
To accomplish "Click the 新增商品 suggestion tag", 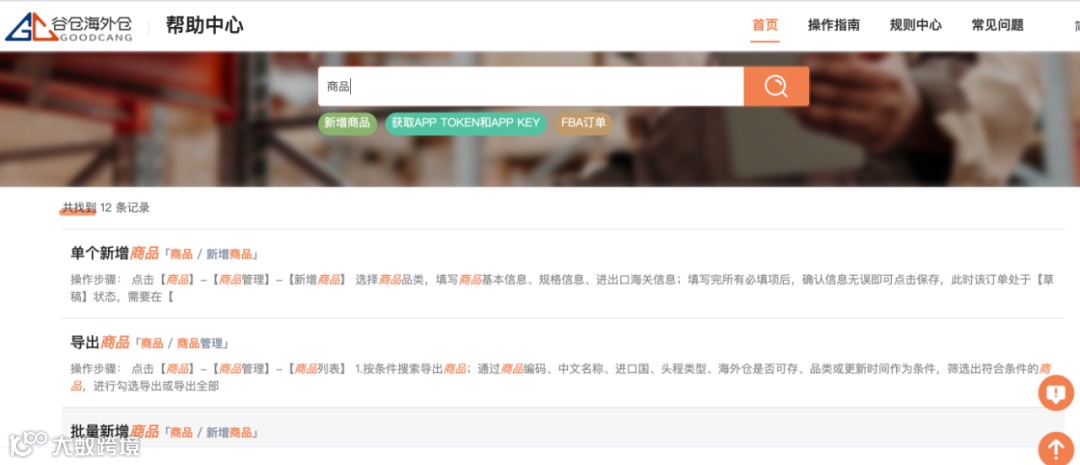I will tap(347, 123).
